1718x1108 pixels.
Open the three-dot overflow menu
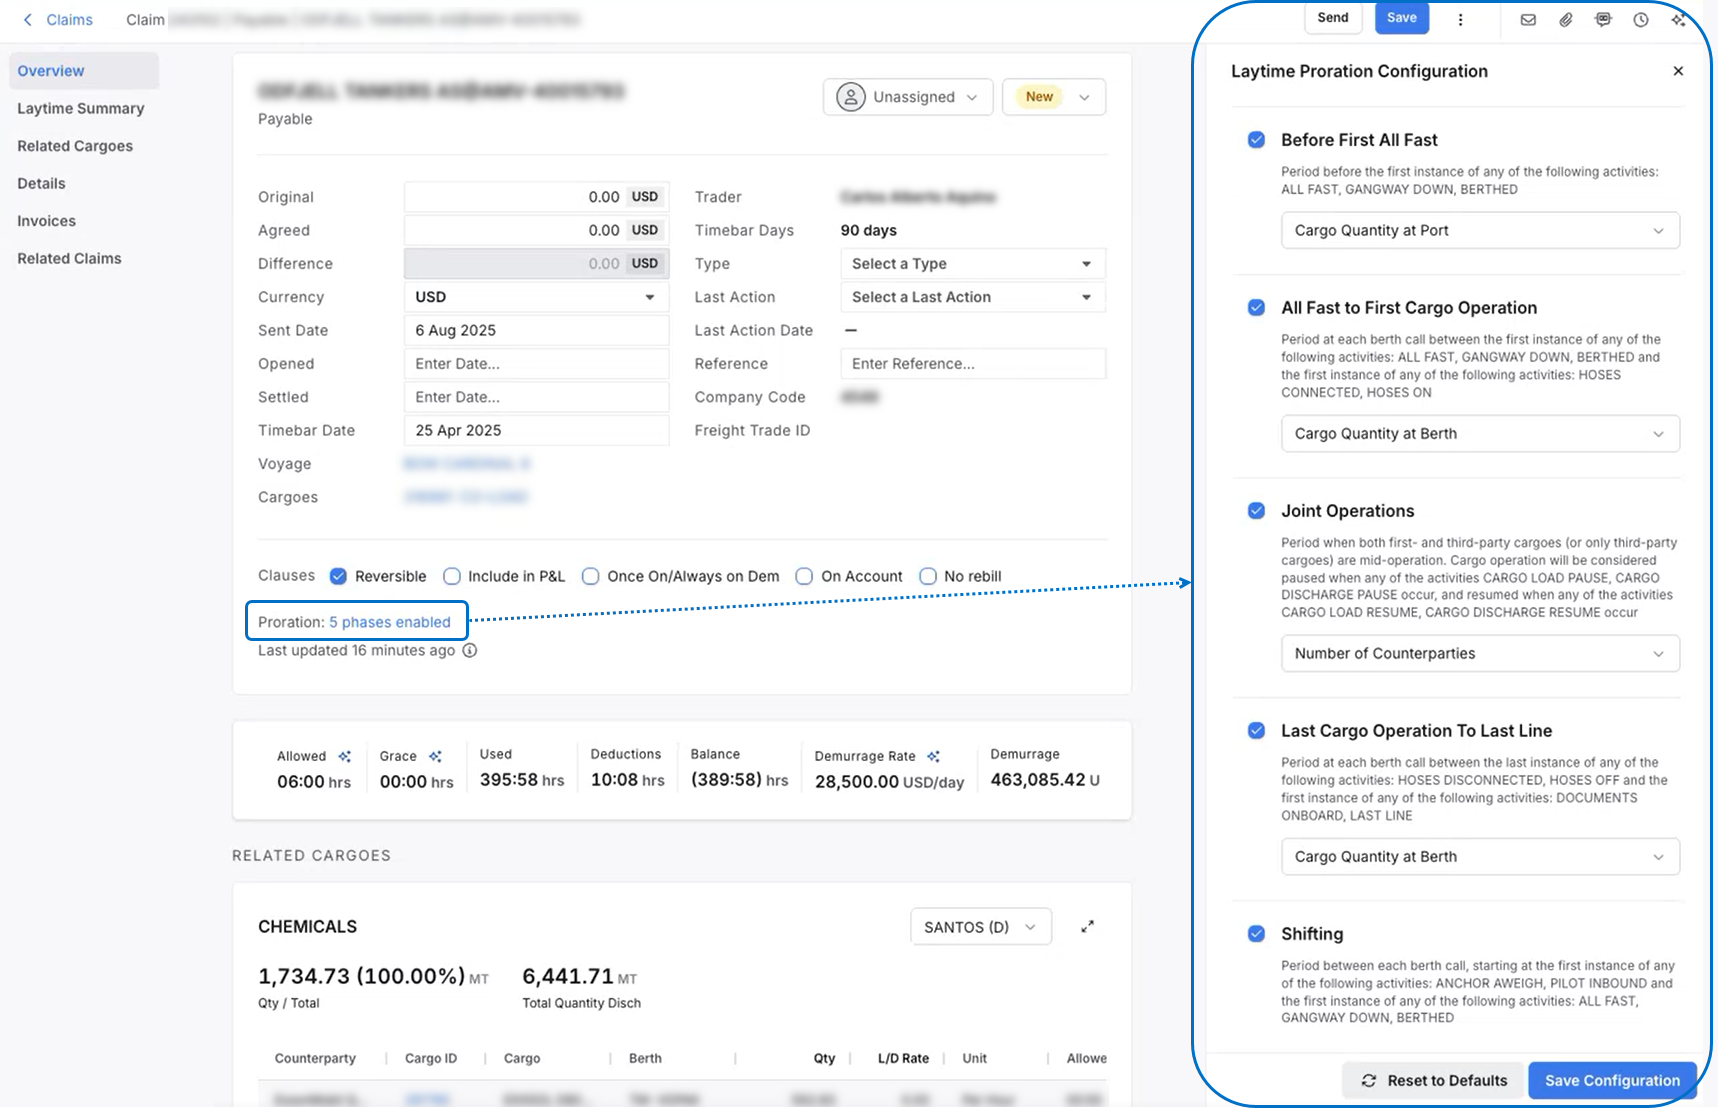coord(1461,19)
